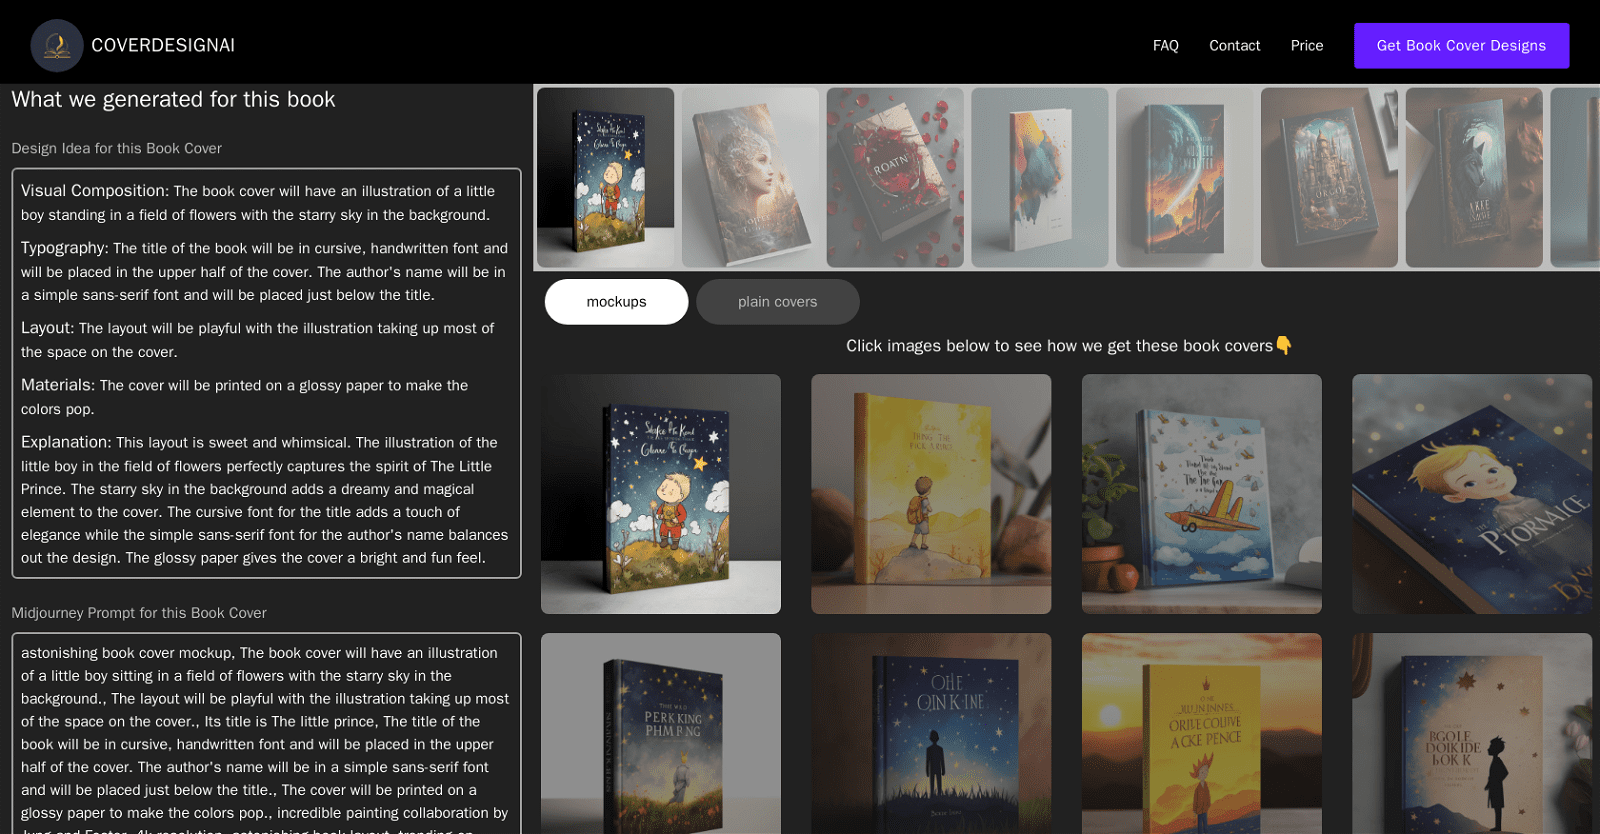Screen dimensions: 1600x834
Task: Open the OHE QINKINE silhouette cover mockup
Action: coord(931,733)
